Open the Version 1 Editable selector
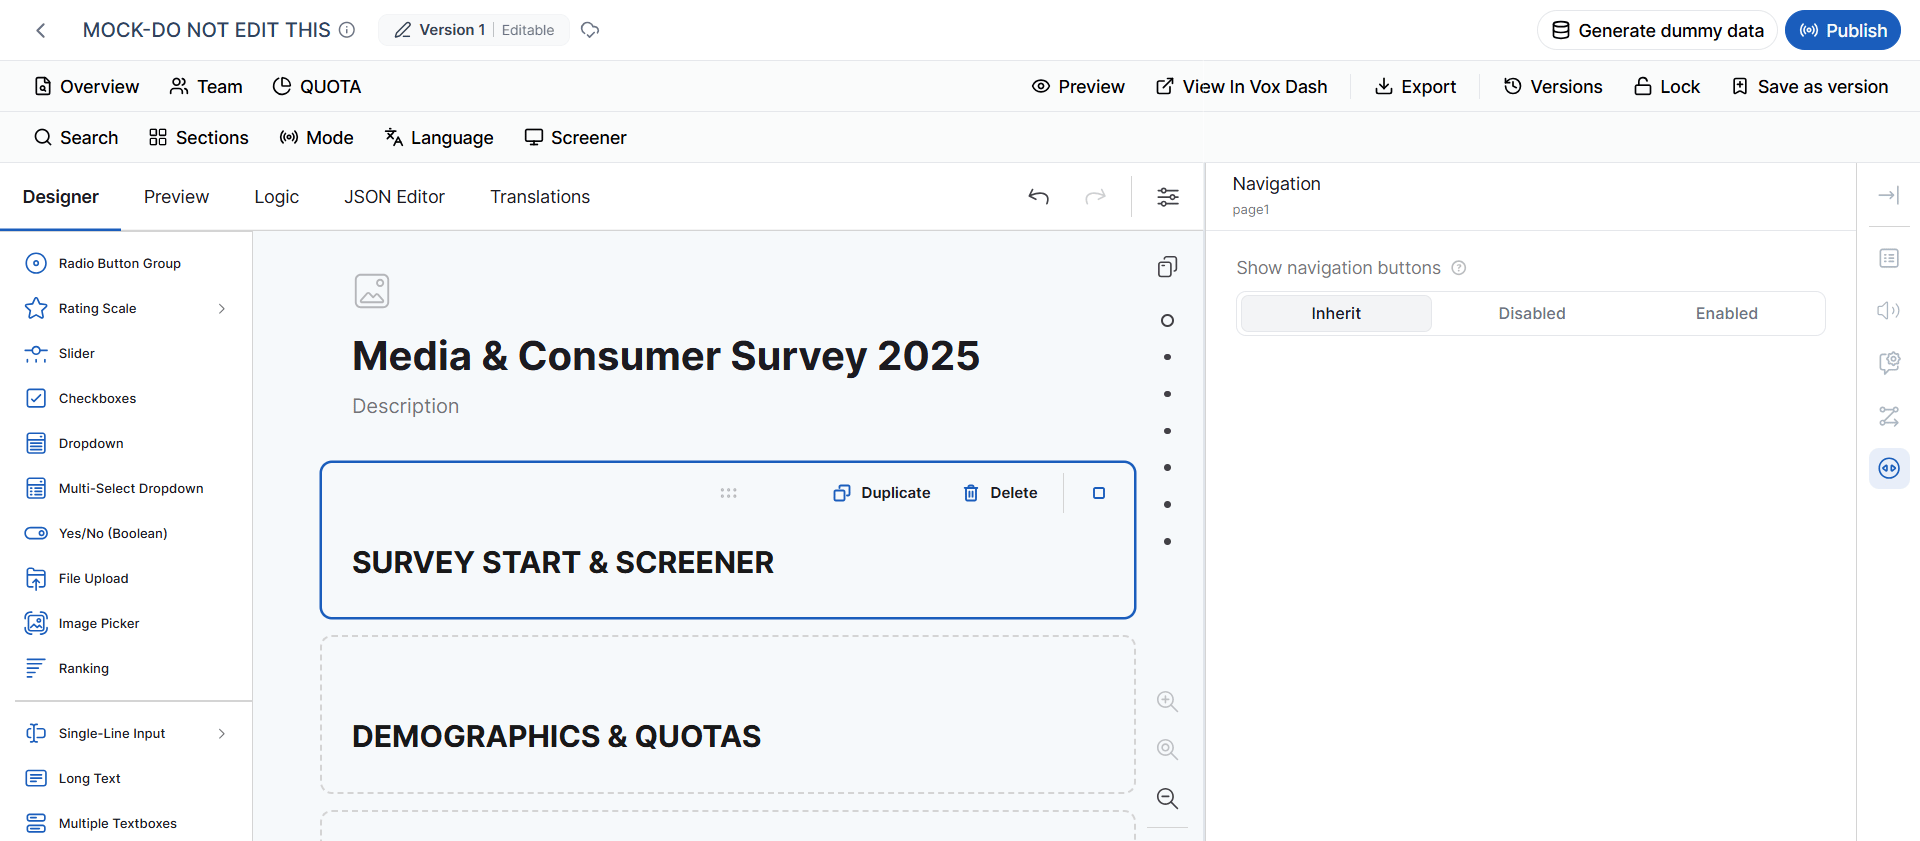Image resolution: width=1920 pixels, height=841 pixels. coord(474,30)
